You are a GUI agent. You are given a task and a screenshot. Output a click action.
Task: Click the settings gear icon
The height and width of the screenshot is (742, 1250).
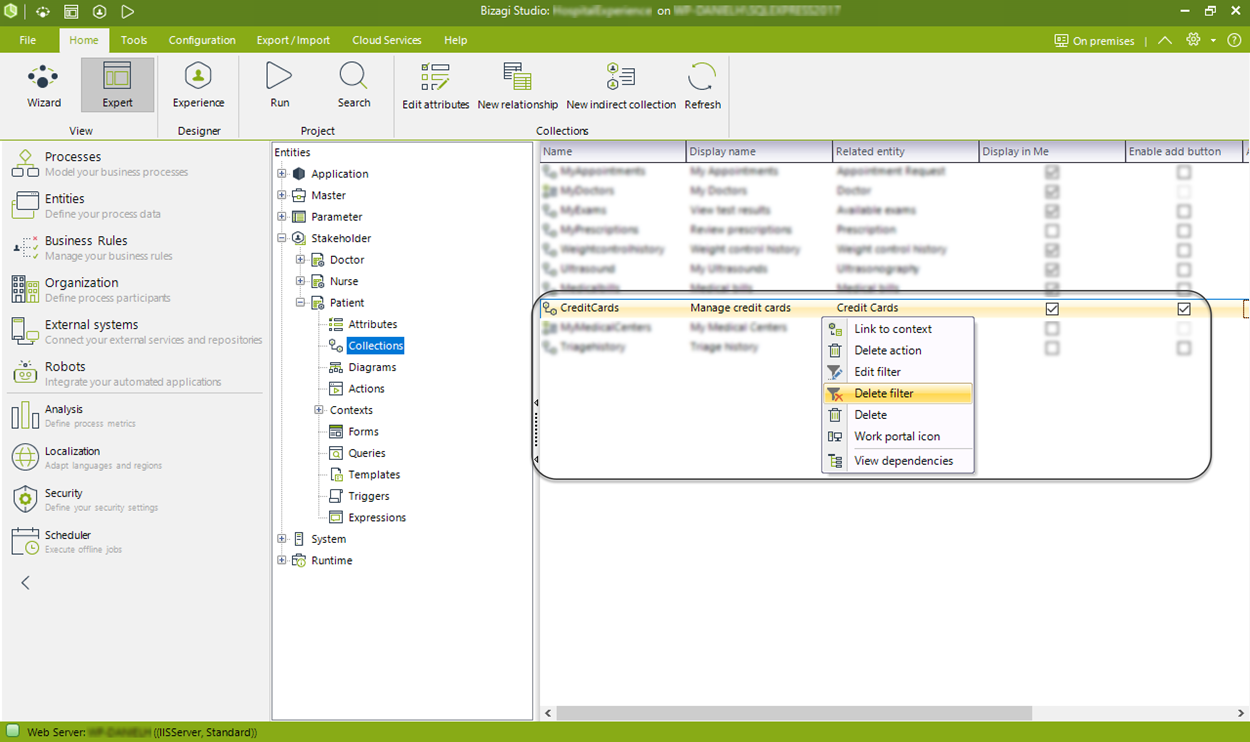tap(1193, 40)
